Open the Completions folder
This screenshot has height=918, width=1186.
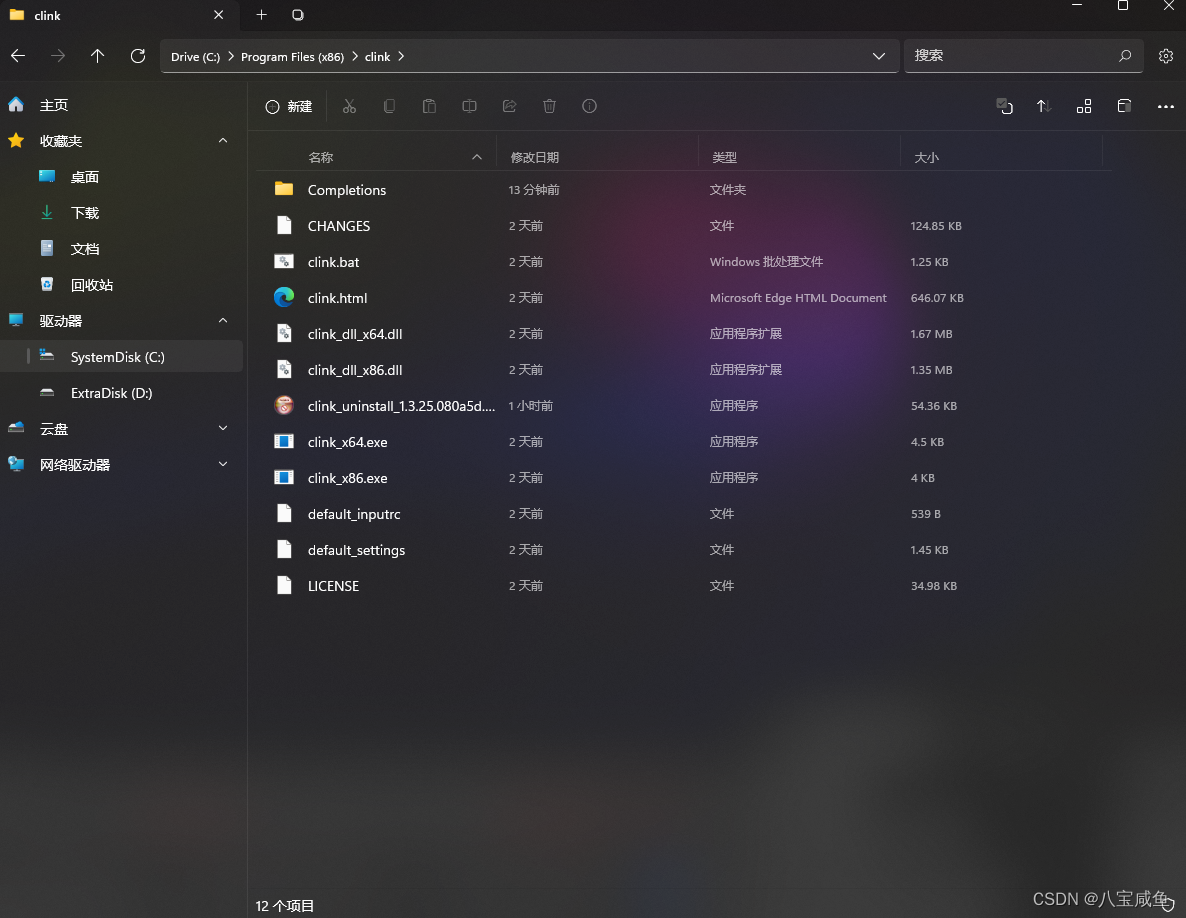346,189
